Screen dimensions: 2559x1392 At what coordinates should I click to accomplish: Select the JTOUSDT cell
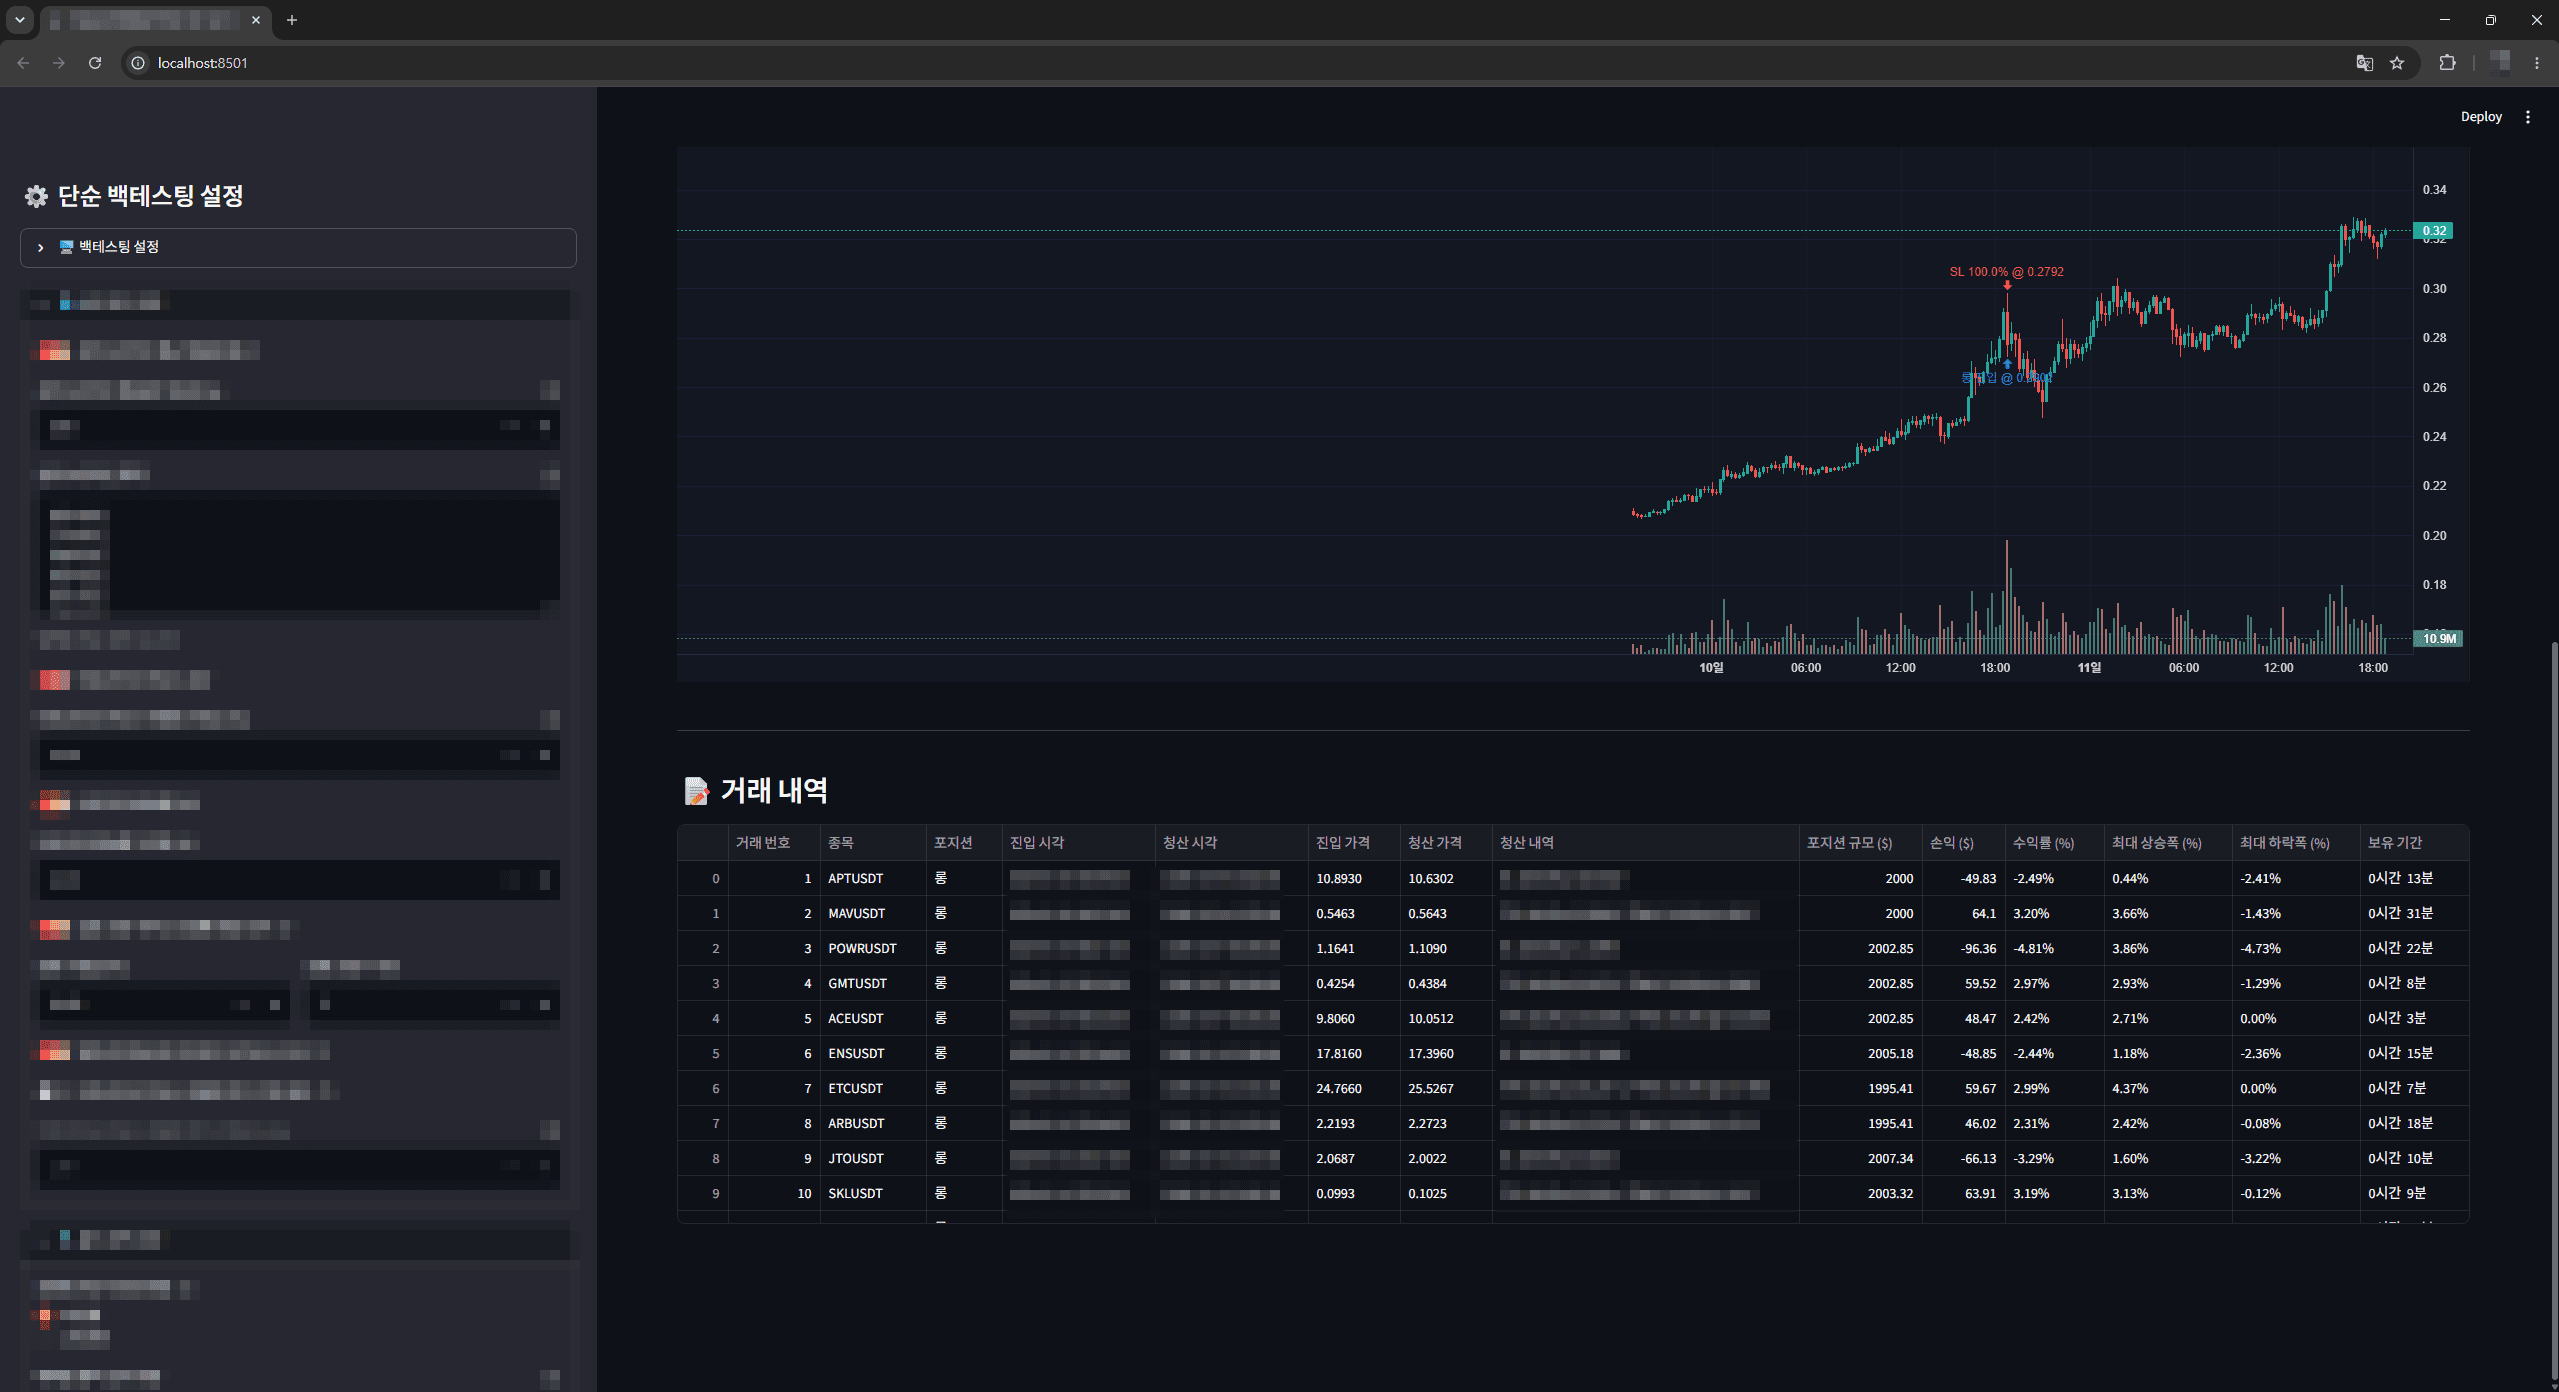873,1159
